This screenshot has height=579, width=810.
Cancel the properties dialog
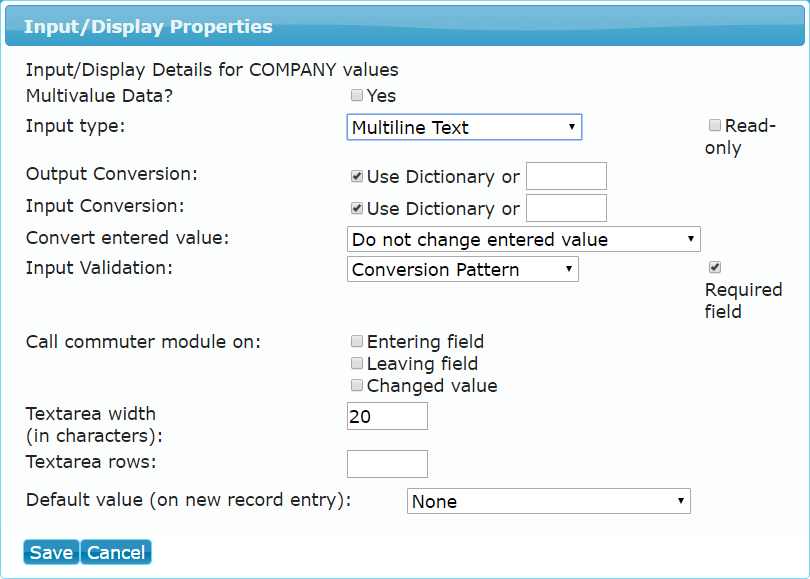point(116,552)
